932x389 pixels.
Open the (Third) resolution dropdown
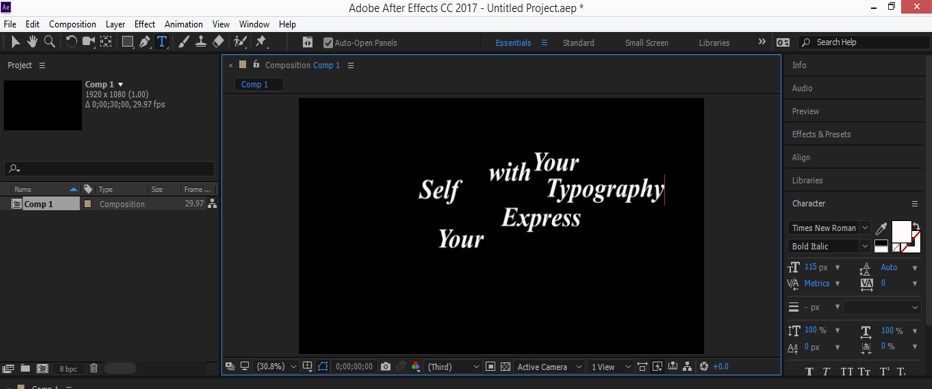[454, 367]
